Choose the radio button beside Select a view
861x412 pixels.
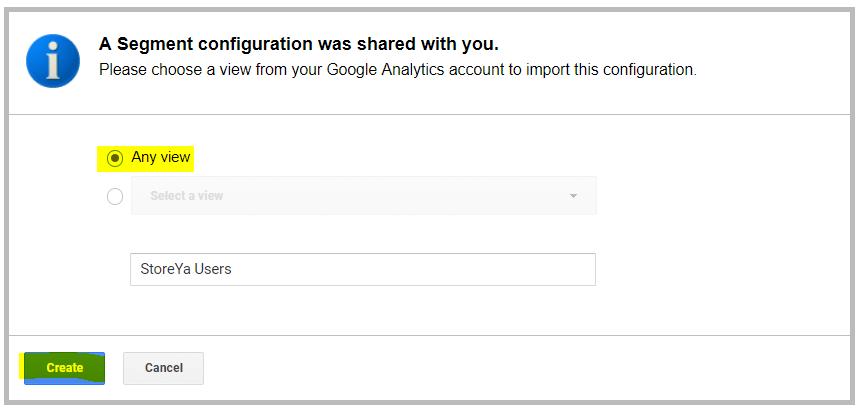tap(115, 196)
